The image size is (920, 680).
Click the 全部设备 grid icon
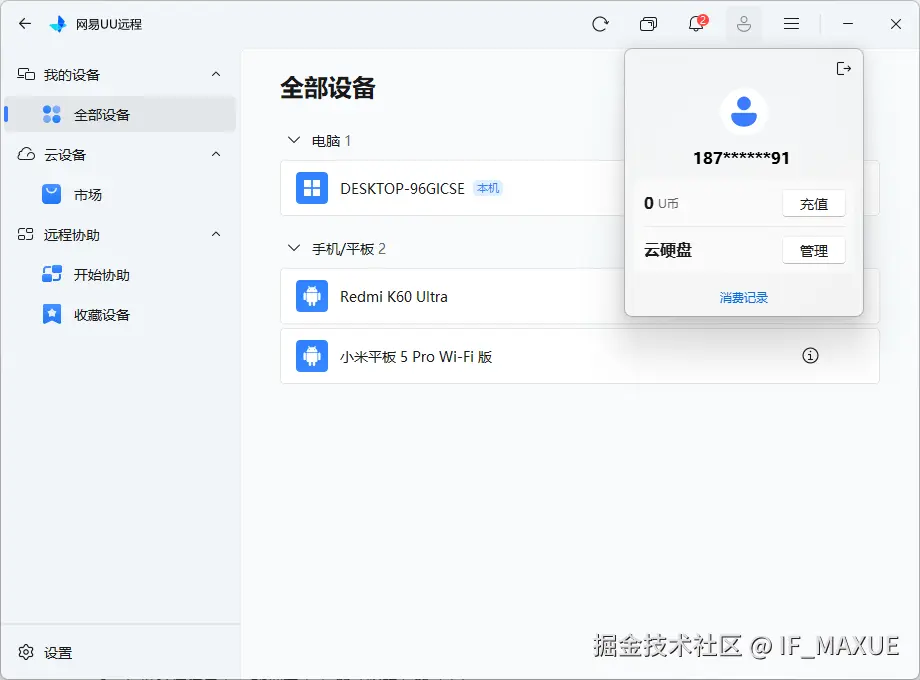point(52,114)
